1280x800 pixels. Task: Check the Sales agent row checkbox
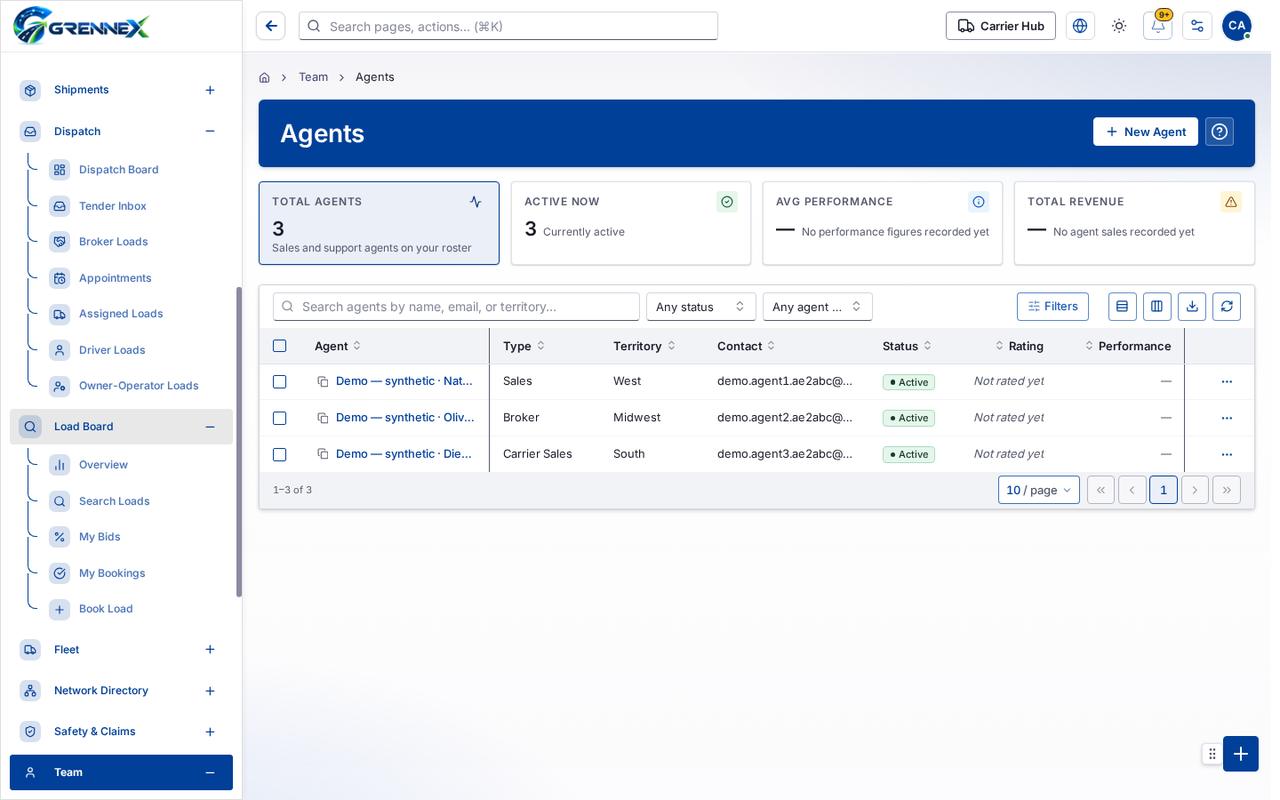point(279,382)
